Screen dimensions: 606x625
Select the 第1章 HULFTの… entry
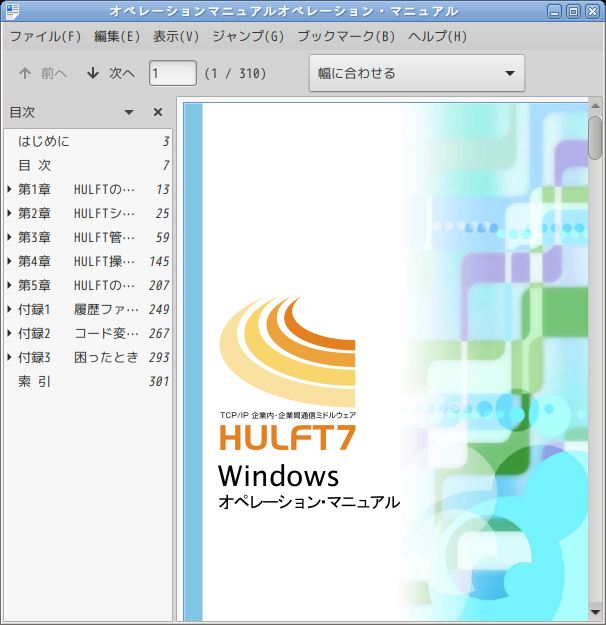pyautogui.click(x=89, y=189)
